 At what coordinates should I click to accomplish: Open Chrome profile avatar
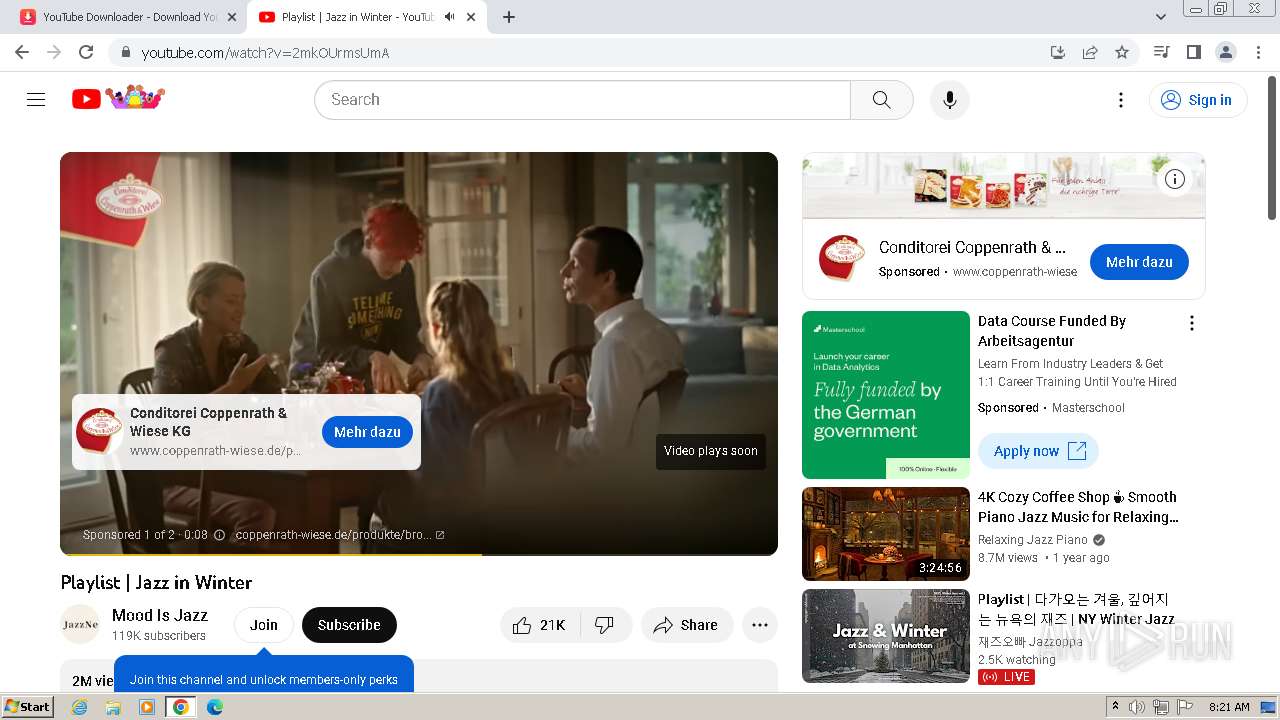tap(1225, 52)
